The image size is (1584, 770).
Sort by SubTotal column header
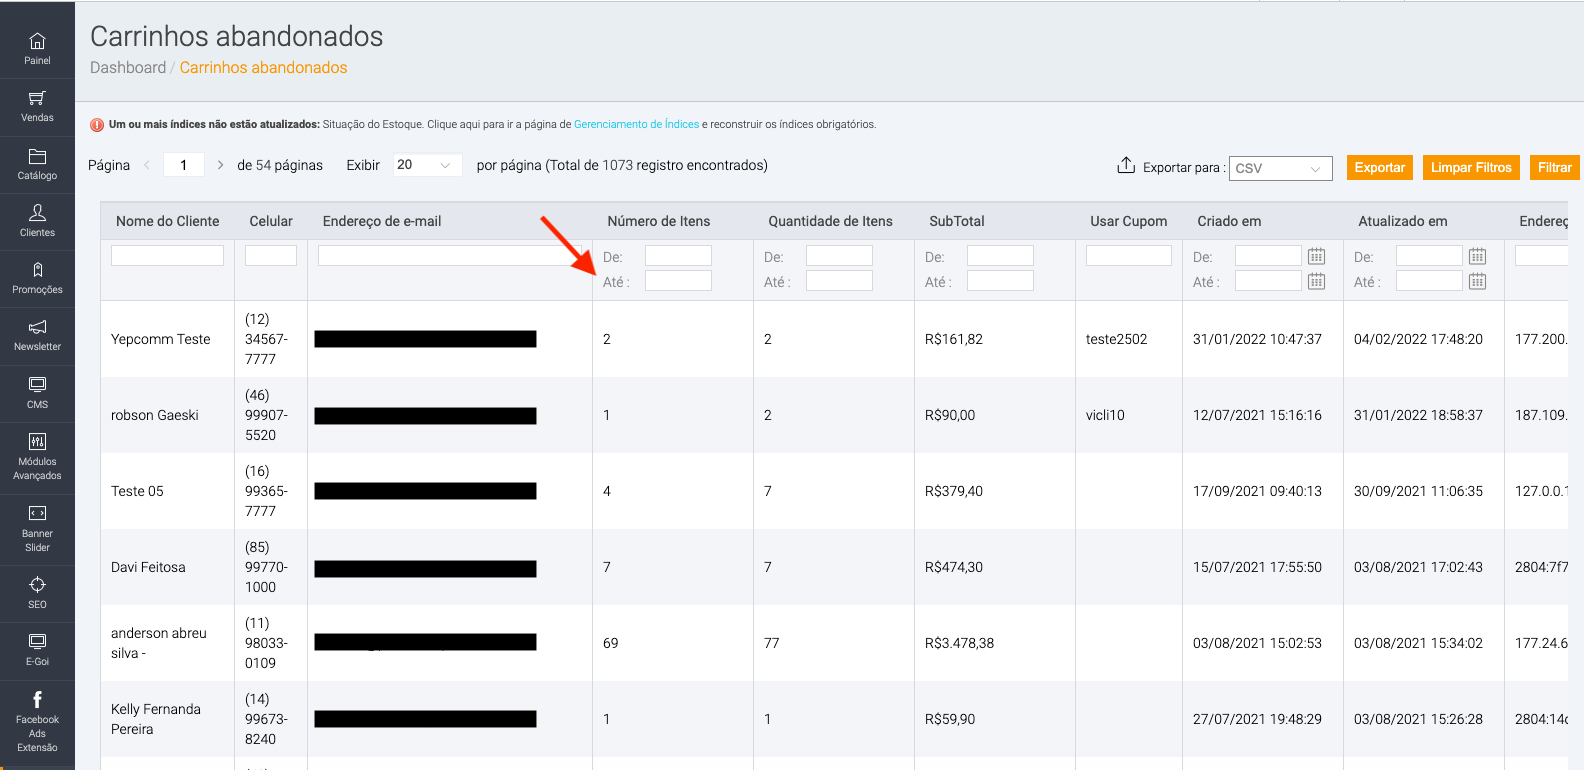coord(957,221)
